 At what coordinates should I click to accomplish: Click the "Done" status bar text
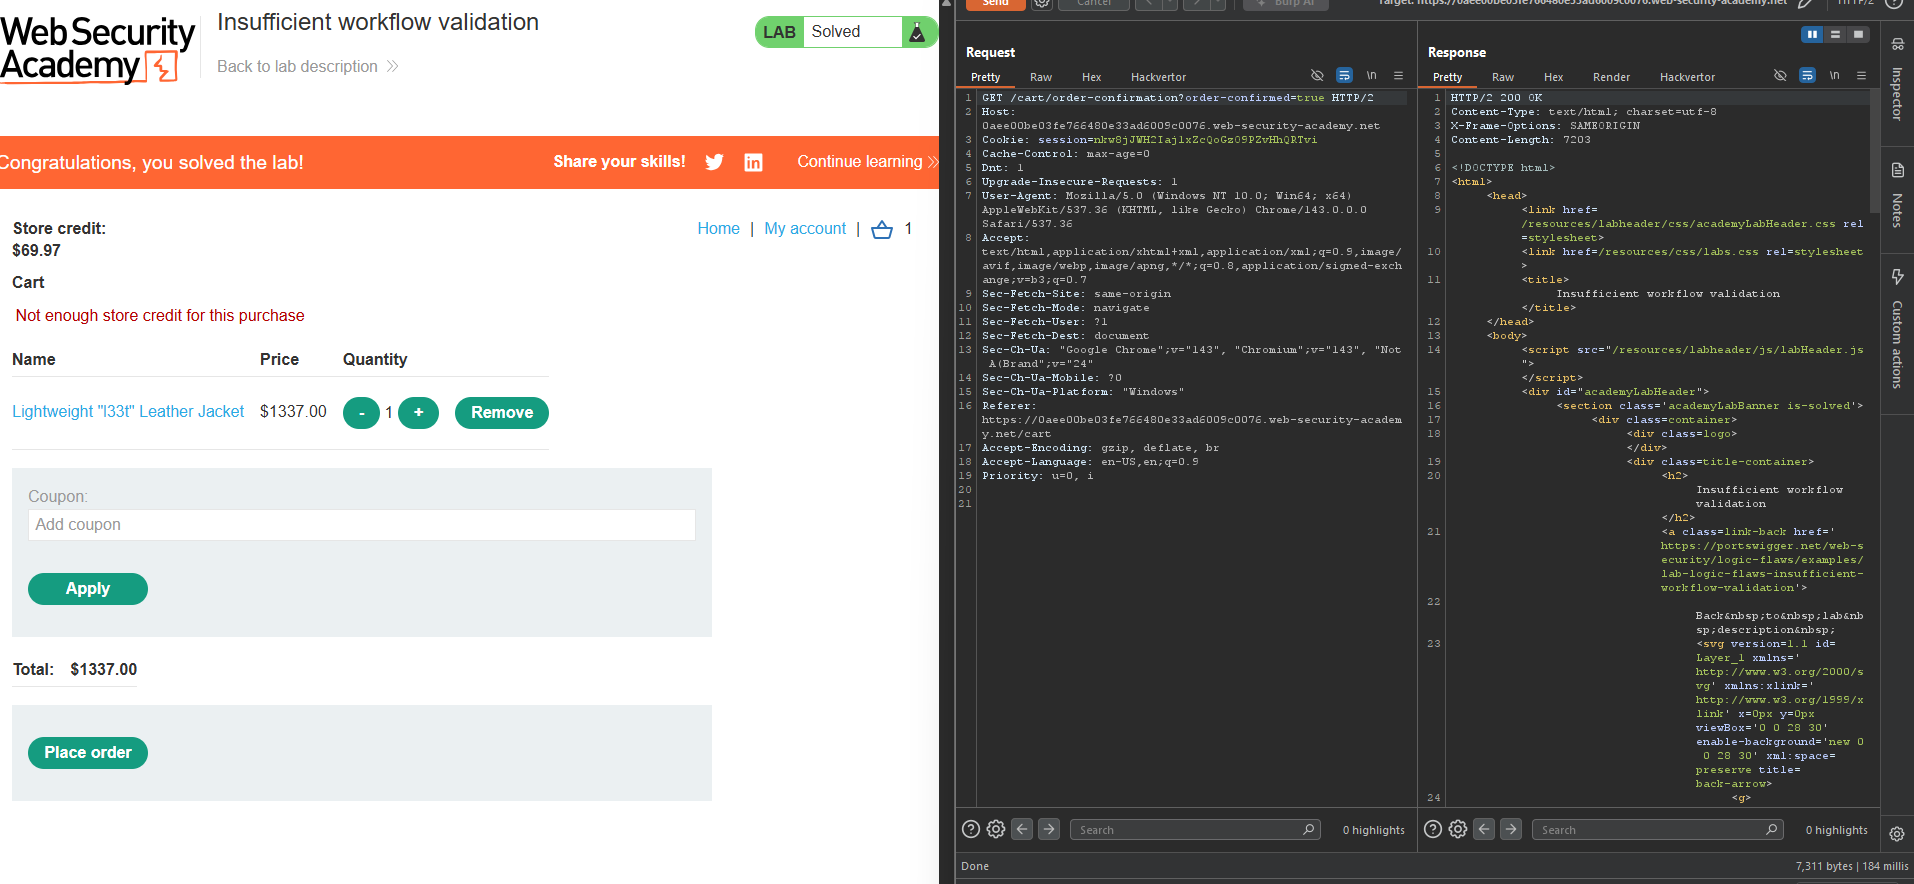(975, 866)
